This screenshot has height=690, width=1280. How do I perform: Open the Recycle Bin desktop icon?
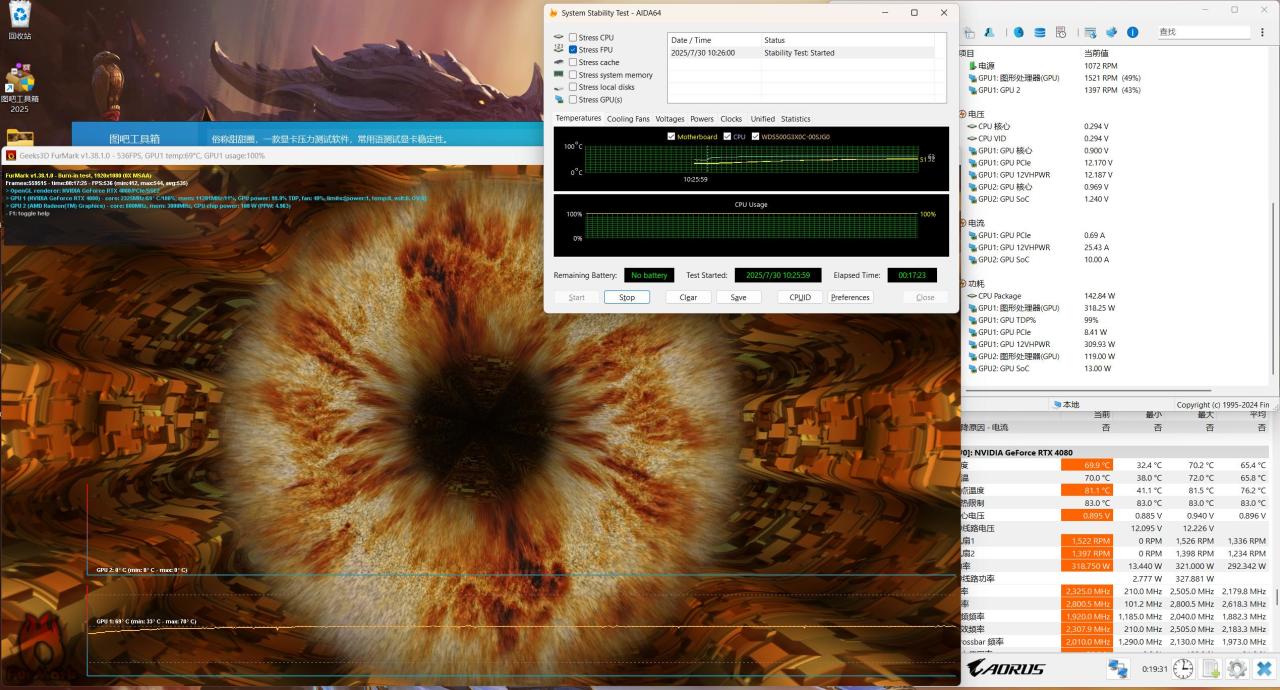[19, 17]
